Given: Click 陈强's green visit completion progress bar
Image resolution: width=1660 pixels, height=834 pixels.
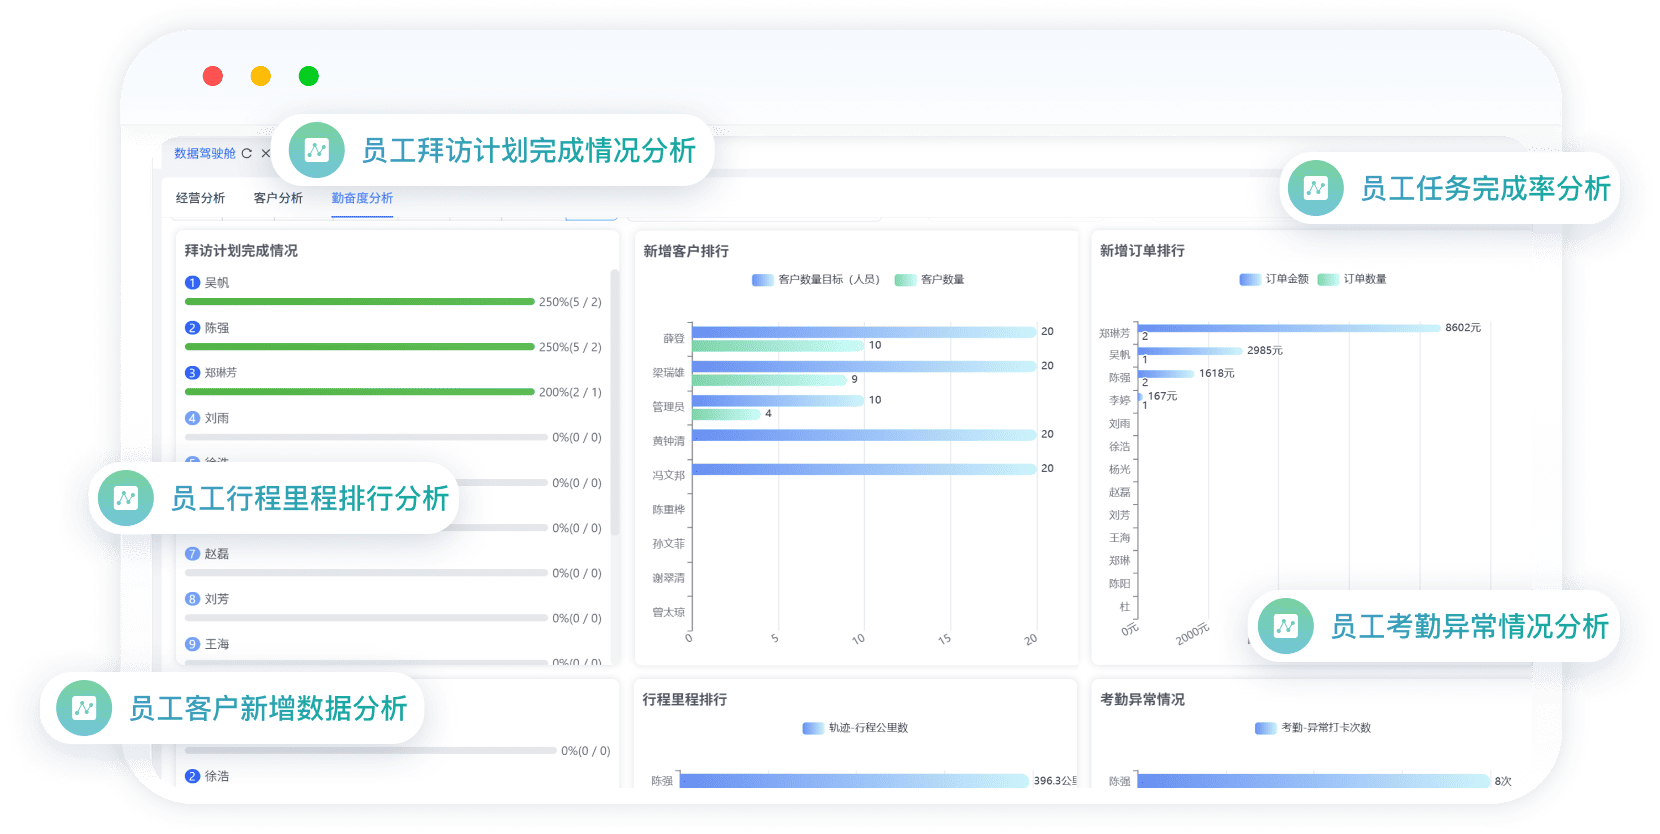Looking at the screenshot, I should point(359,347).
